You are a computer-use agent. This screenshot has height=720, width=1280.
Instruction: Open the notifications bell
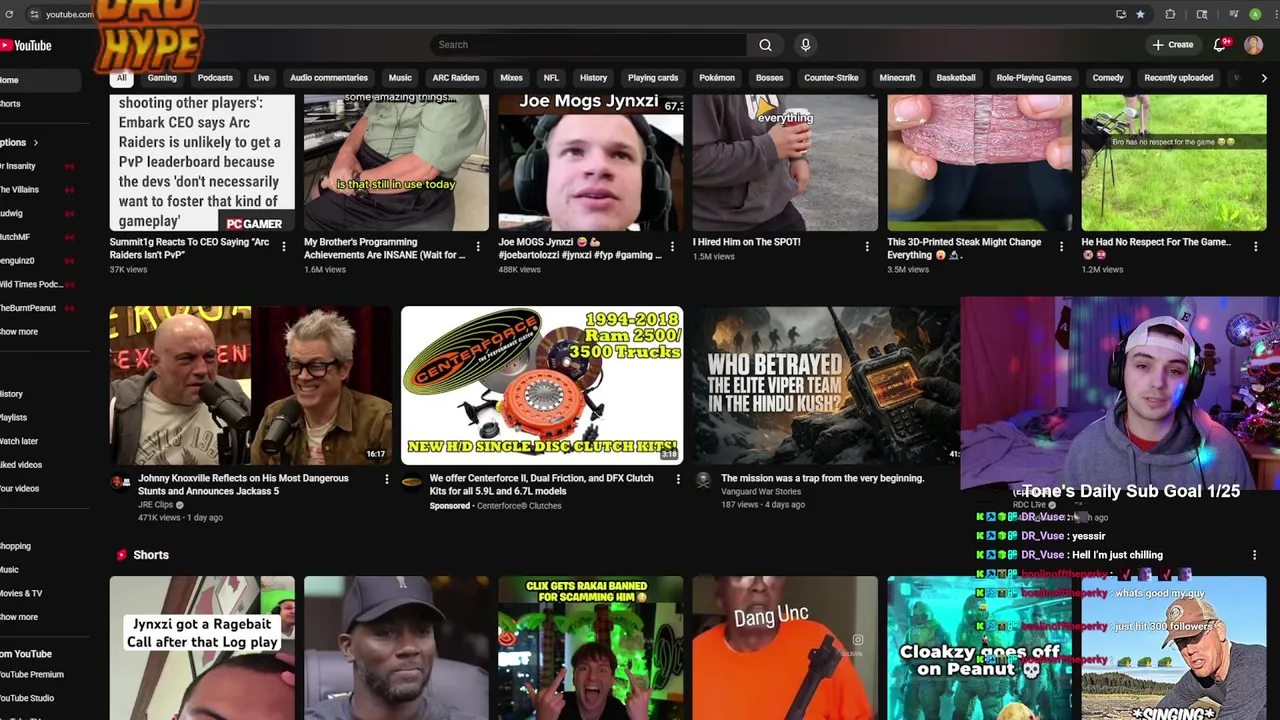[1220, 45]
